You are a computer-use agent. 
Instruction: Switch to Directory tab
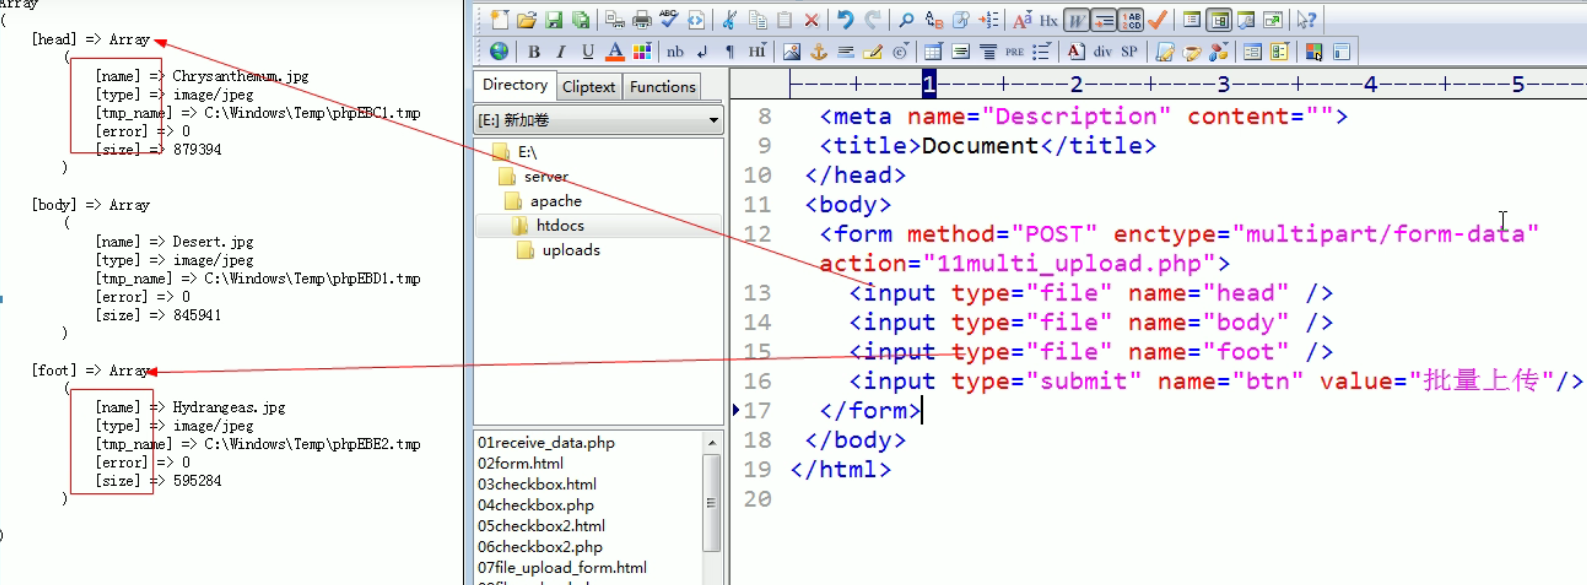click(515, 85)
